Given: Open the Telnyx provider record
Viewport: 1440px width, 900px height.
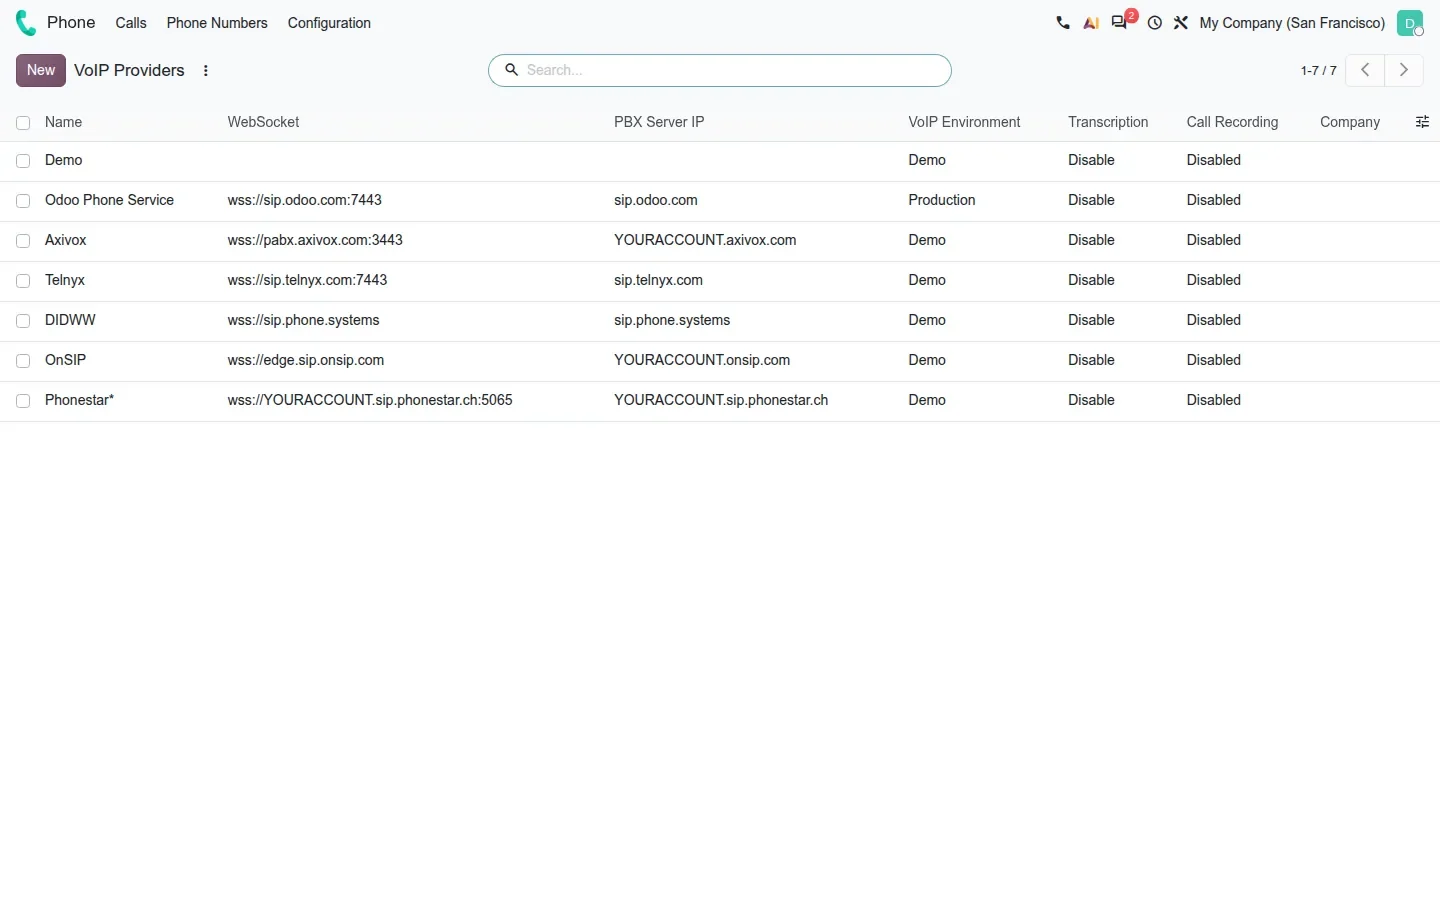Looking at the screenshot, I should click(65, 280).
